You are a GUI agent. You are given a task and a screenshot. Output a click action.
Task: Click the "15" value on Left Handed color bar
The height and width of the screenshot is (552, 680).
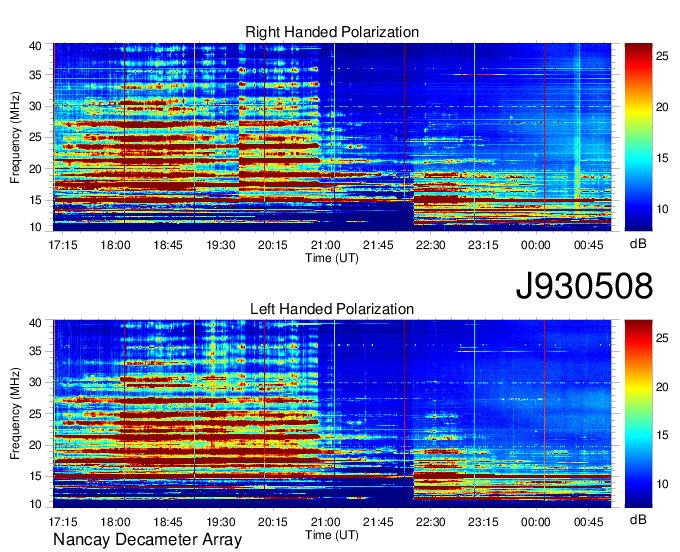(662, 435)
